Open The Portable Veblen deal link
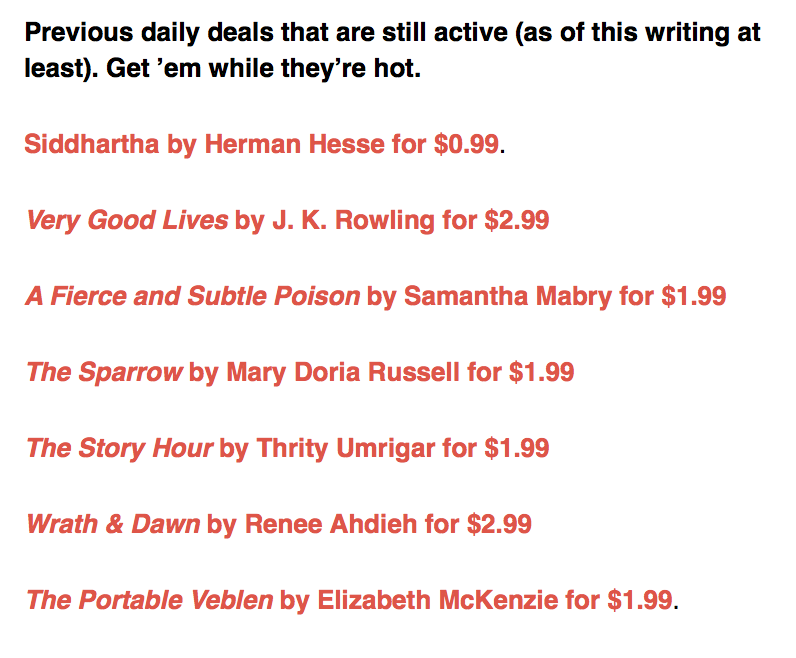The height and width of the screenshot is (658, 796). point(349,600)
